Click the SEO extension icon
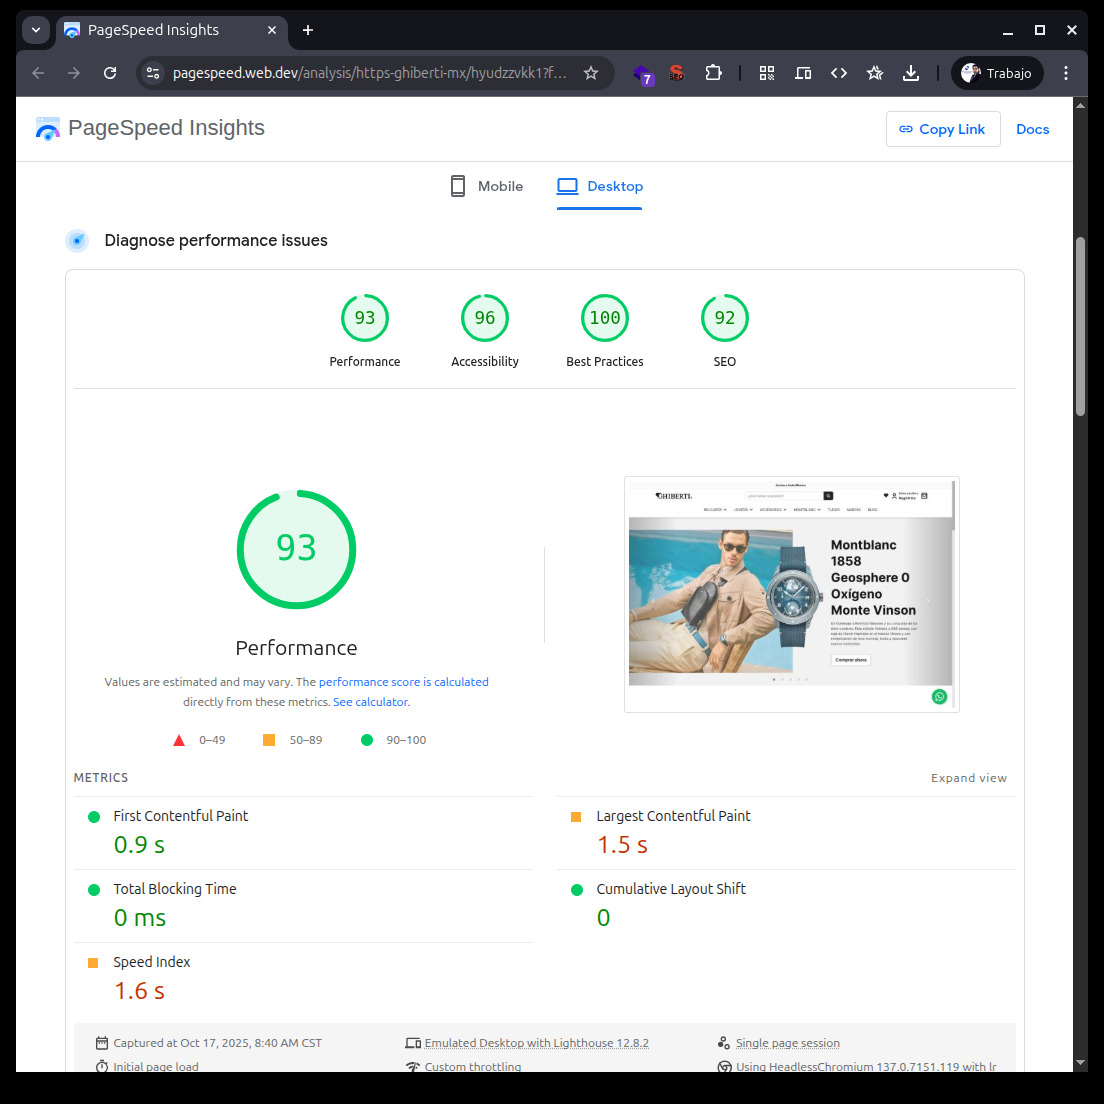This screenshot has width=1104, height=1104. 677,73
